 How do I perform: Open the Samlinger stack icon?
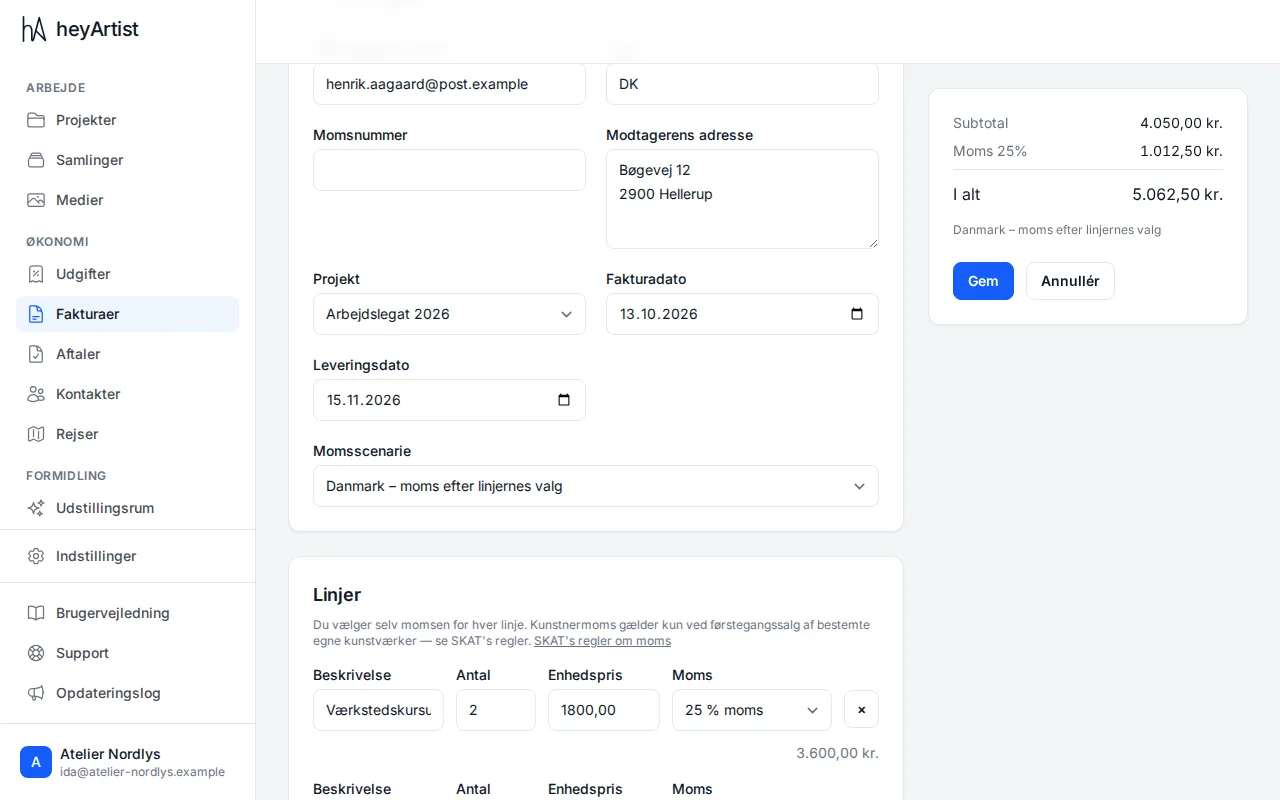pos(36,160)
